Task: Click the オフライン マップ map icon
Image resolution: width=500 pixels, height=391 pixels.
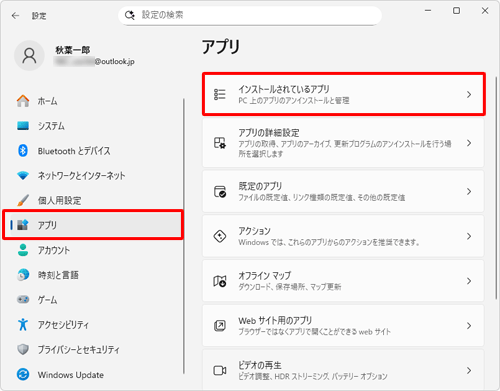Action: pyautogui.click(x=220, y=281)
